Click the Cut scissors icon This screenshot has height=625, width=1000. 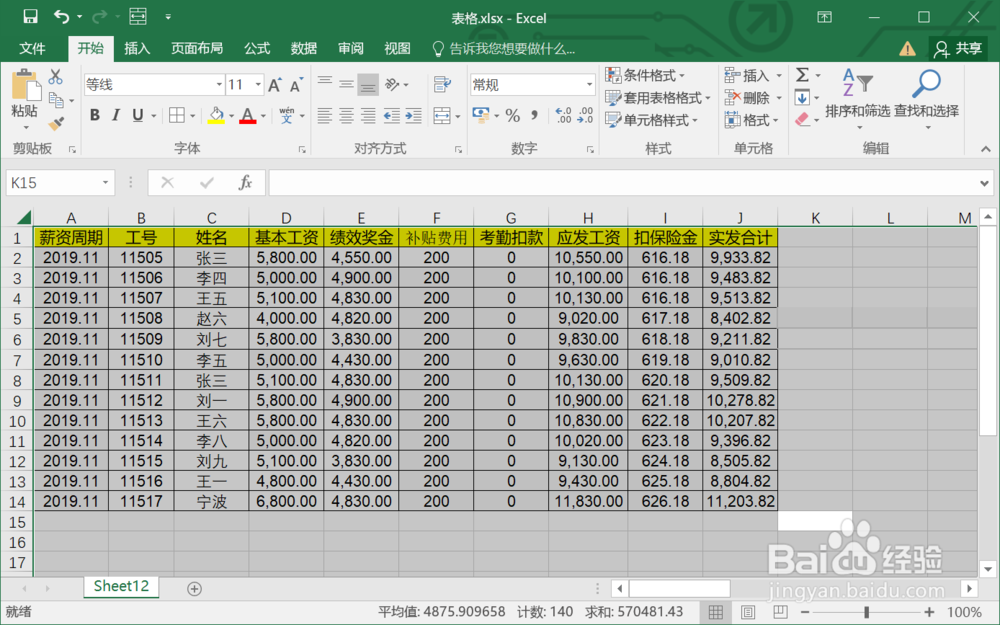(55, 77)
